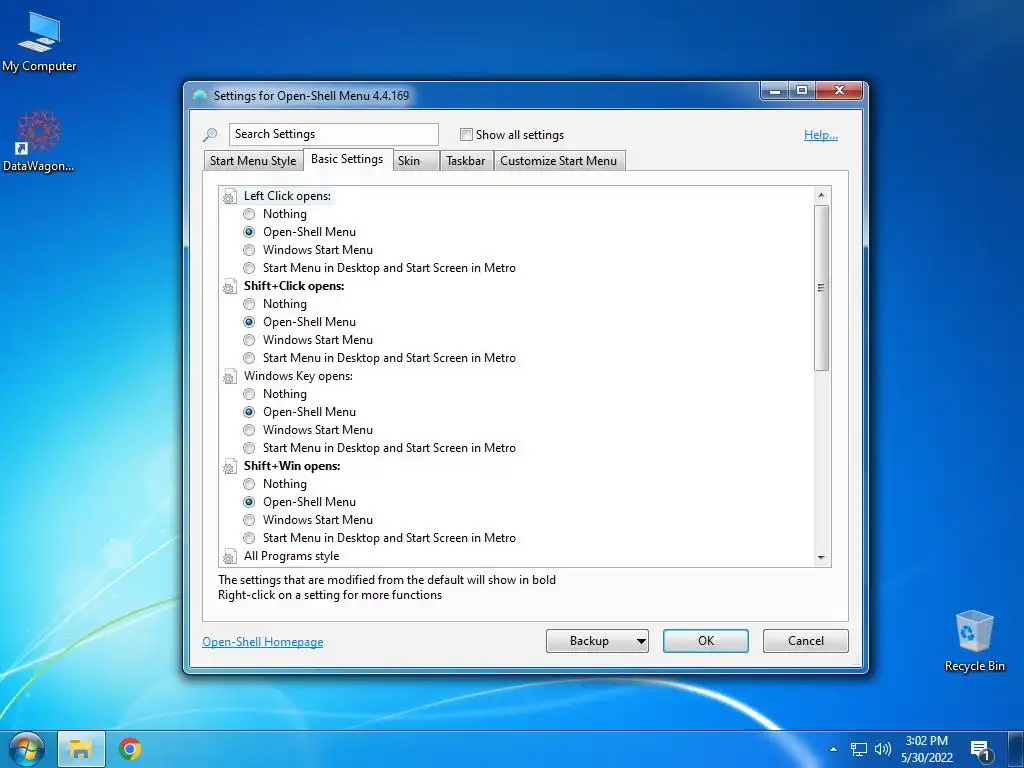
Task: Focus the Search Settings input field
Action: tap(334, 135)
